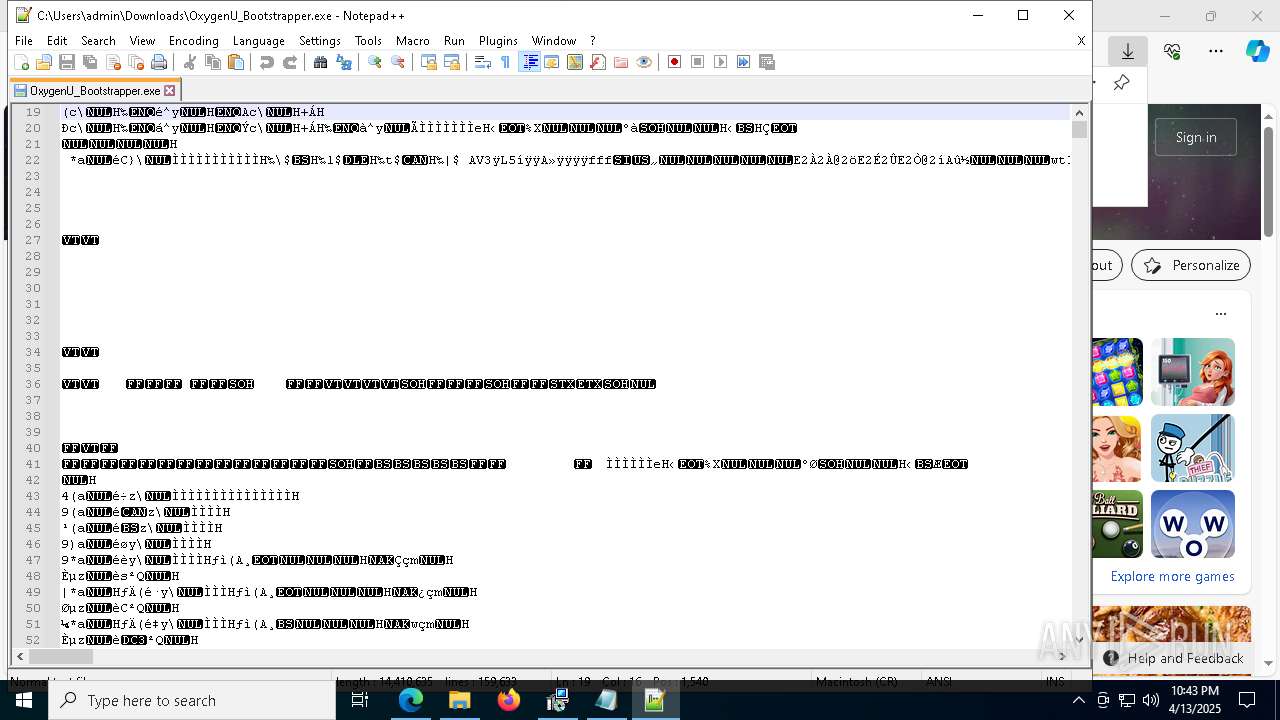Open the user-defined language icon
Viewport: 1280px width, 720px height.
(552, 62)
